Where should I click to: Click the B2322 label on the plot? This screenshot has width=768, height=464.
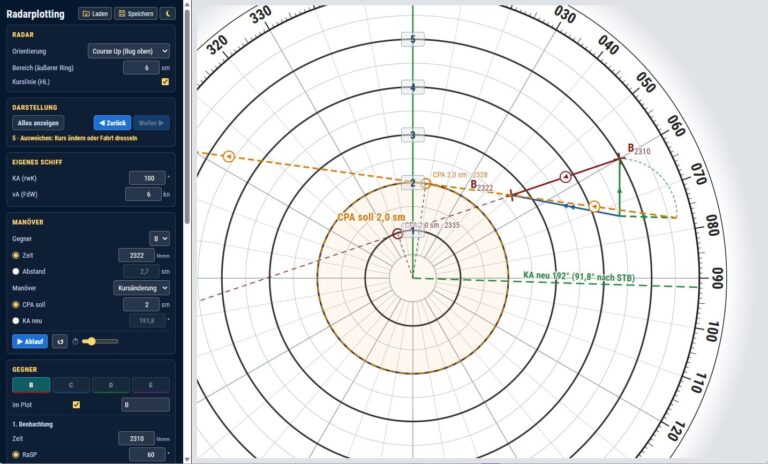coord(481,186)
